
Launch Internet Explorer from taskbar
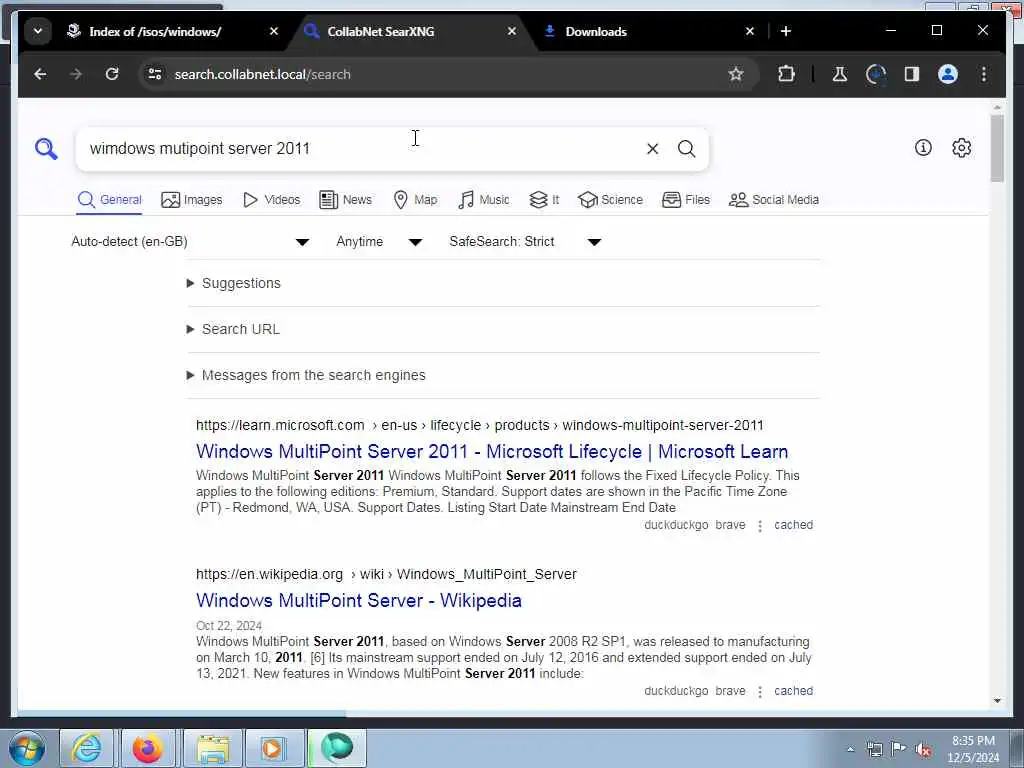click(x=87, y=748)
